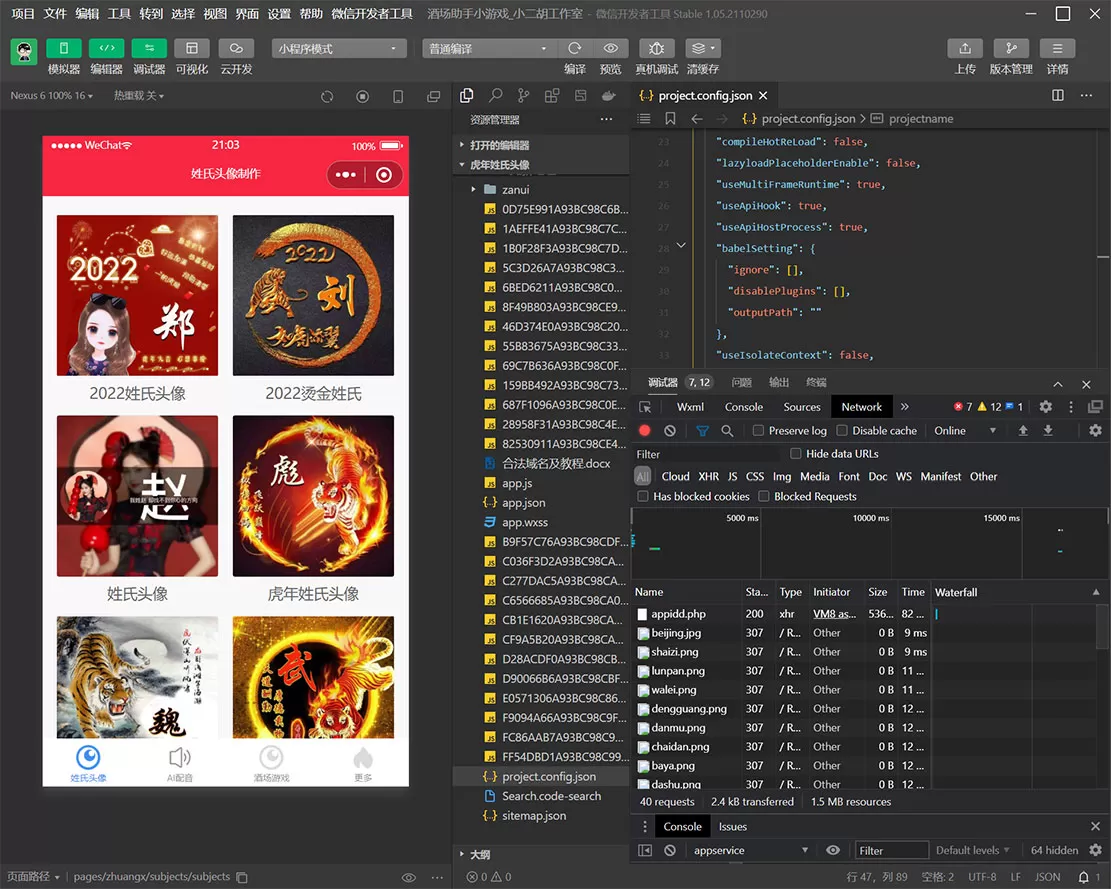Image resolution: width=1111 pixels, height=889 pixels.
Task: Click the clear network log icon
Action: tap(670, 431)
